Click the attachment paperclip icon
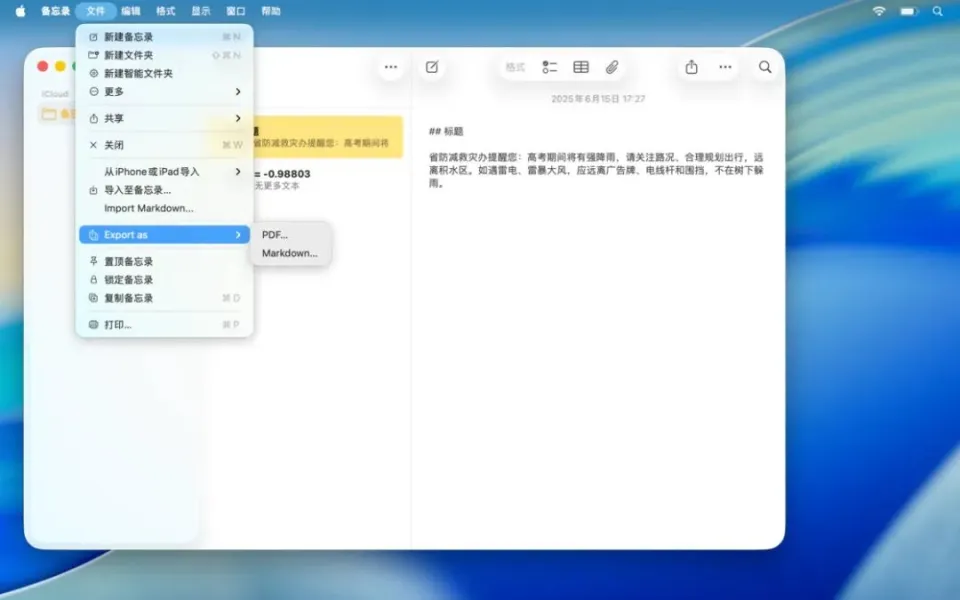 612,67
